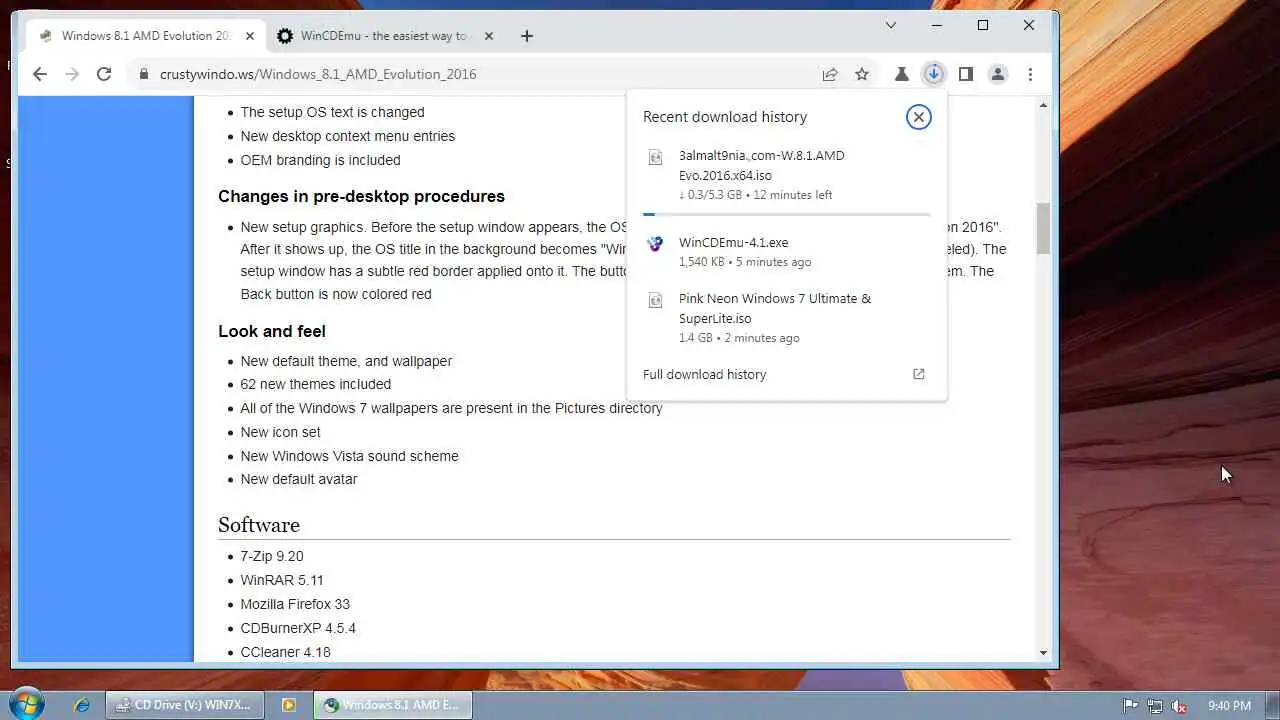Open the Windows Start menu
Screen dimensions: 1280x720
click(x=27, y=704)
